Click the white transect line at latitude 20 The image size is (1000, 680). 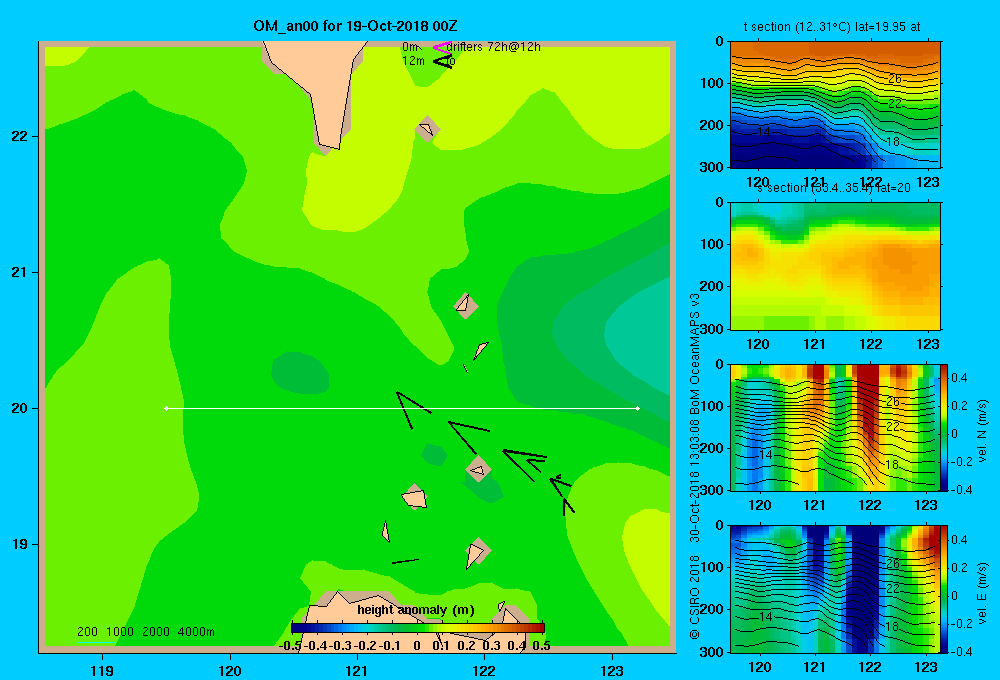click(x=402, y=408)
